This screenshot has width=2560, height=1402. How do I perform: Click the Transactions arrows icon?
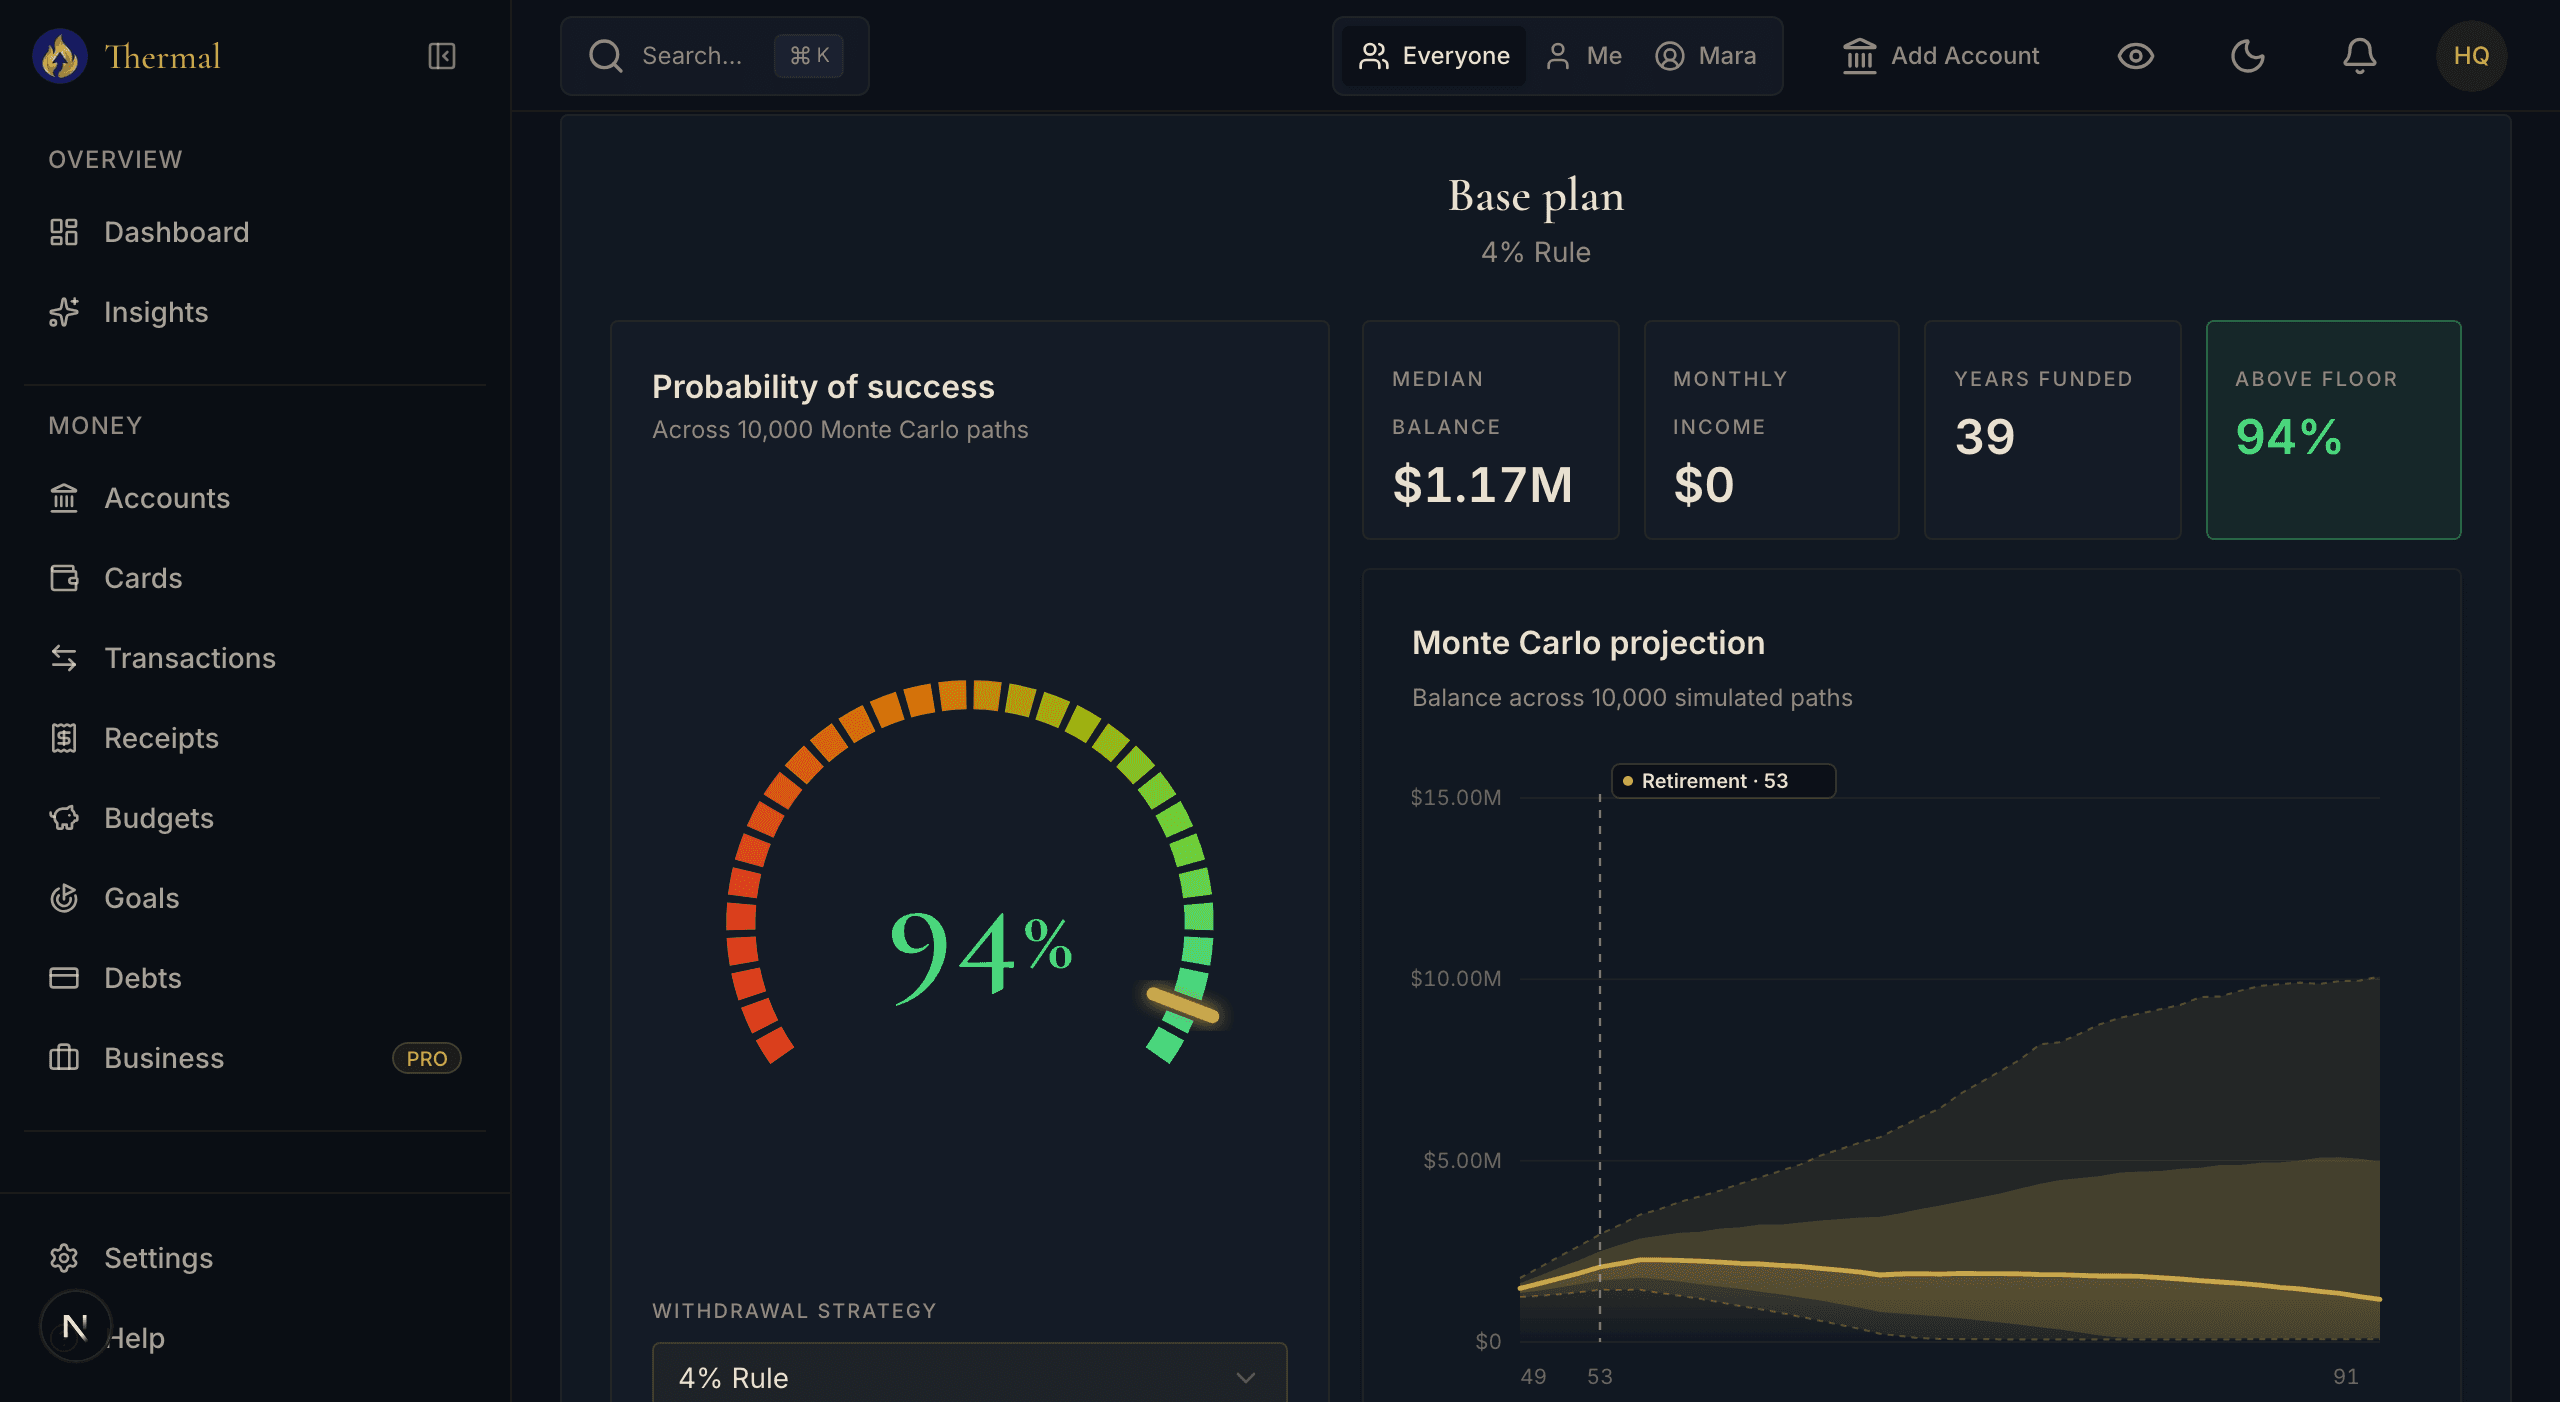(64, 658)
